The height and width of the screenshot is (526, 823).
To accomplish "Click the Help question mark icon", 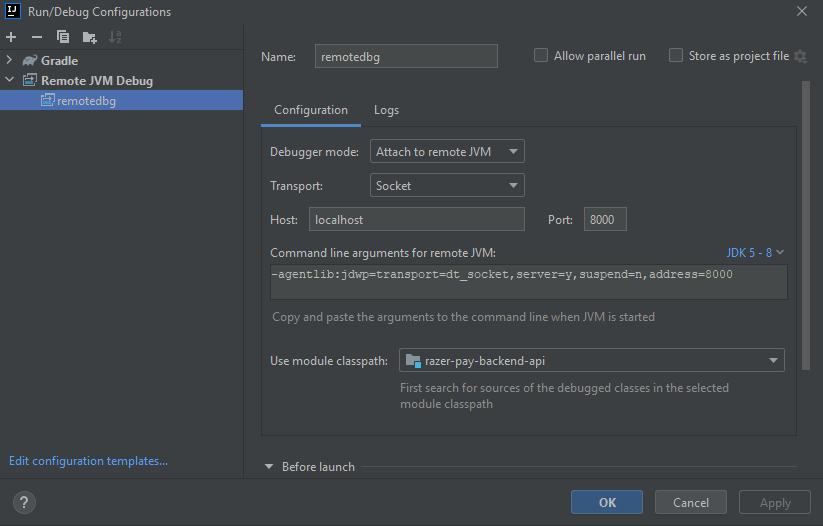I will (25, 502).
